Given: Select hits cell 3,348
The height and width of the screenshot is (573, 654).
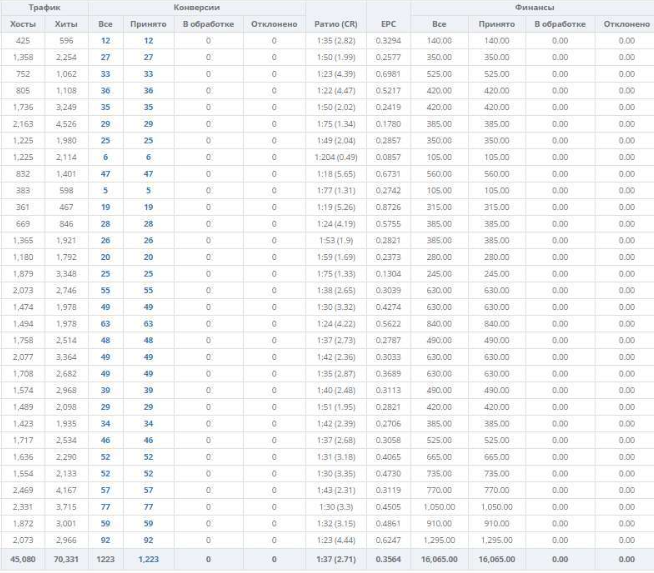Looking at the screenshot, I should tap(66, 274).
